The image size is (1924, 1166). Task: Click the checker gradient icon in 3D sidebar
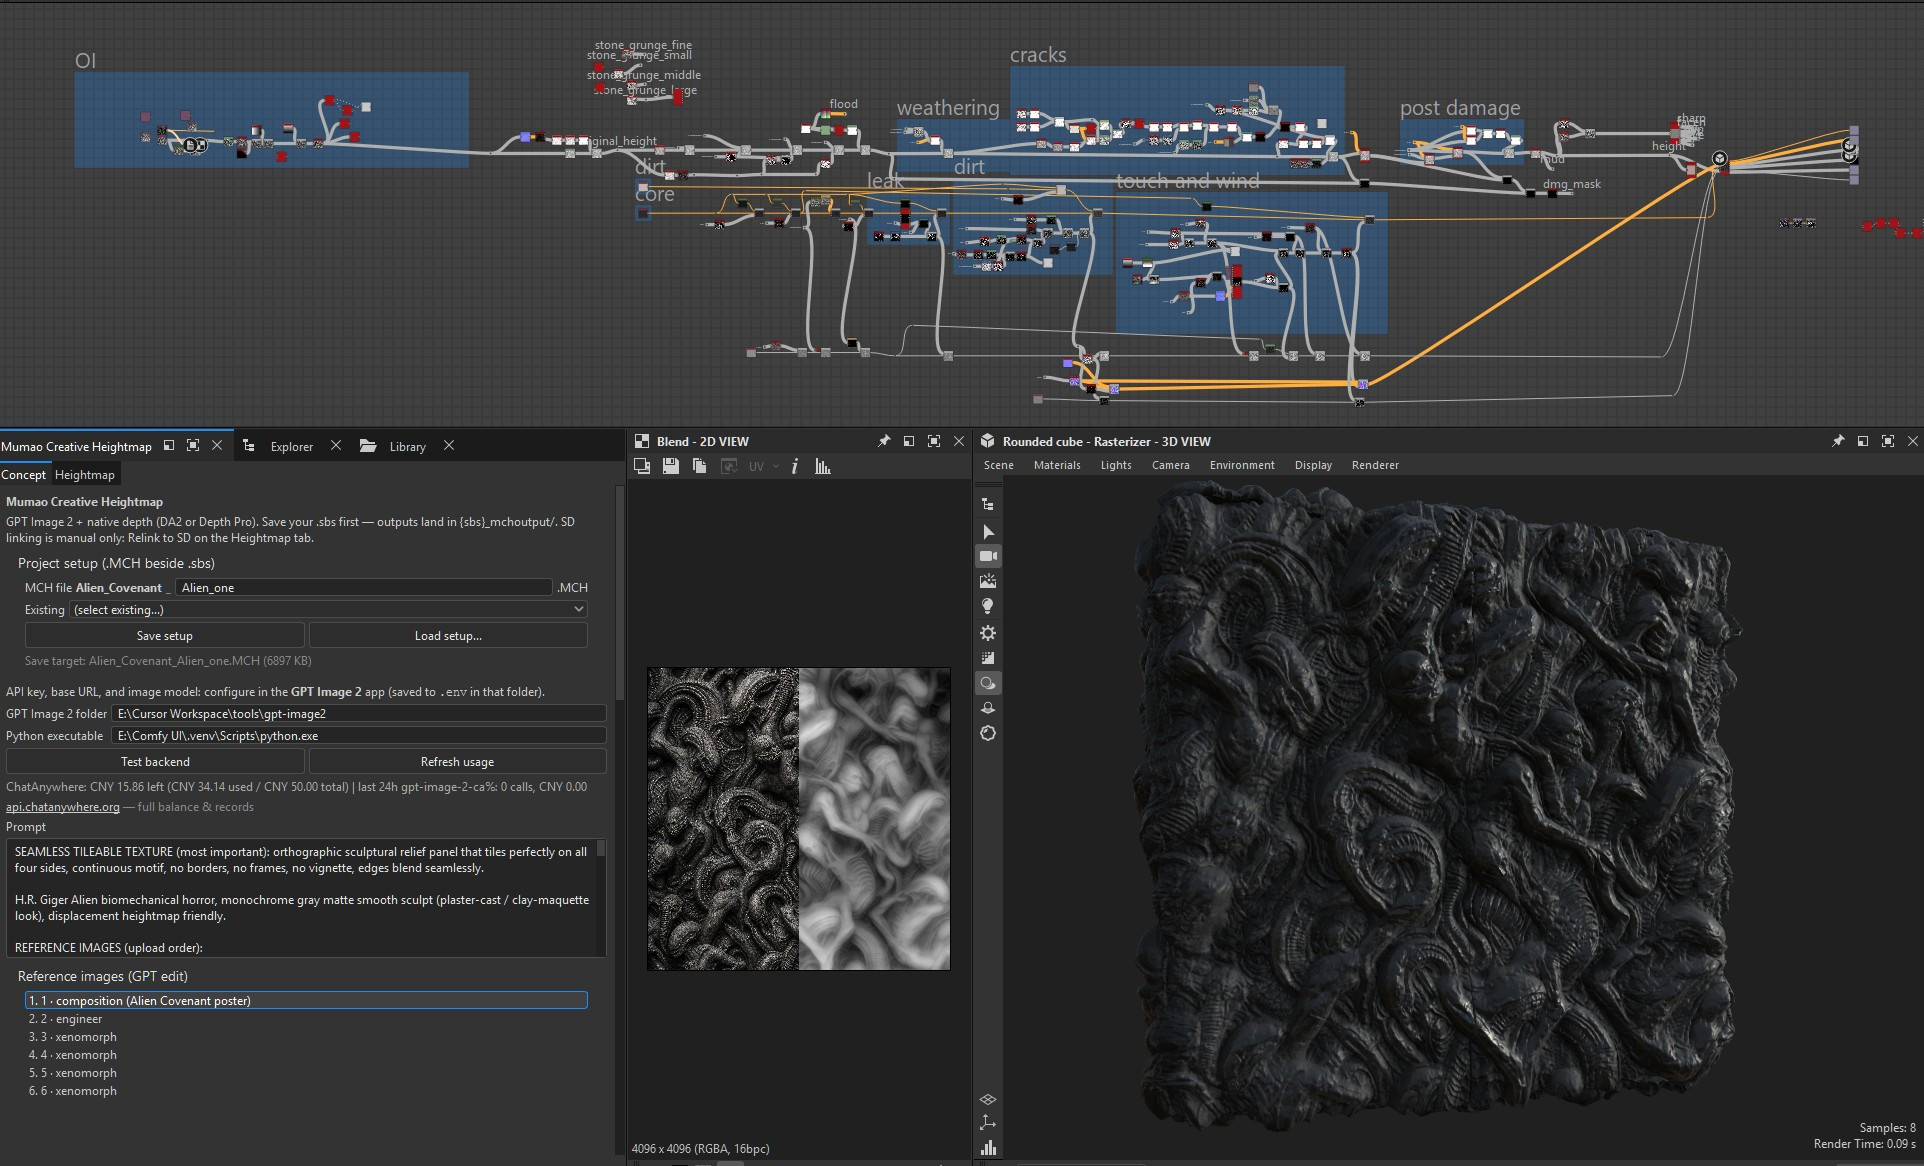(988, 658)
